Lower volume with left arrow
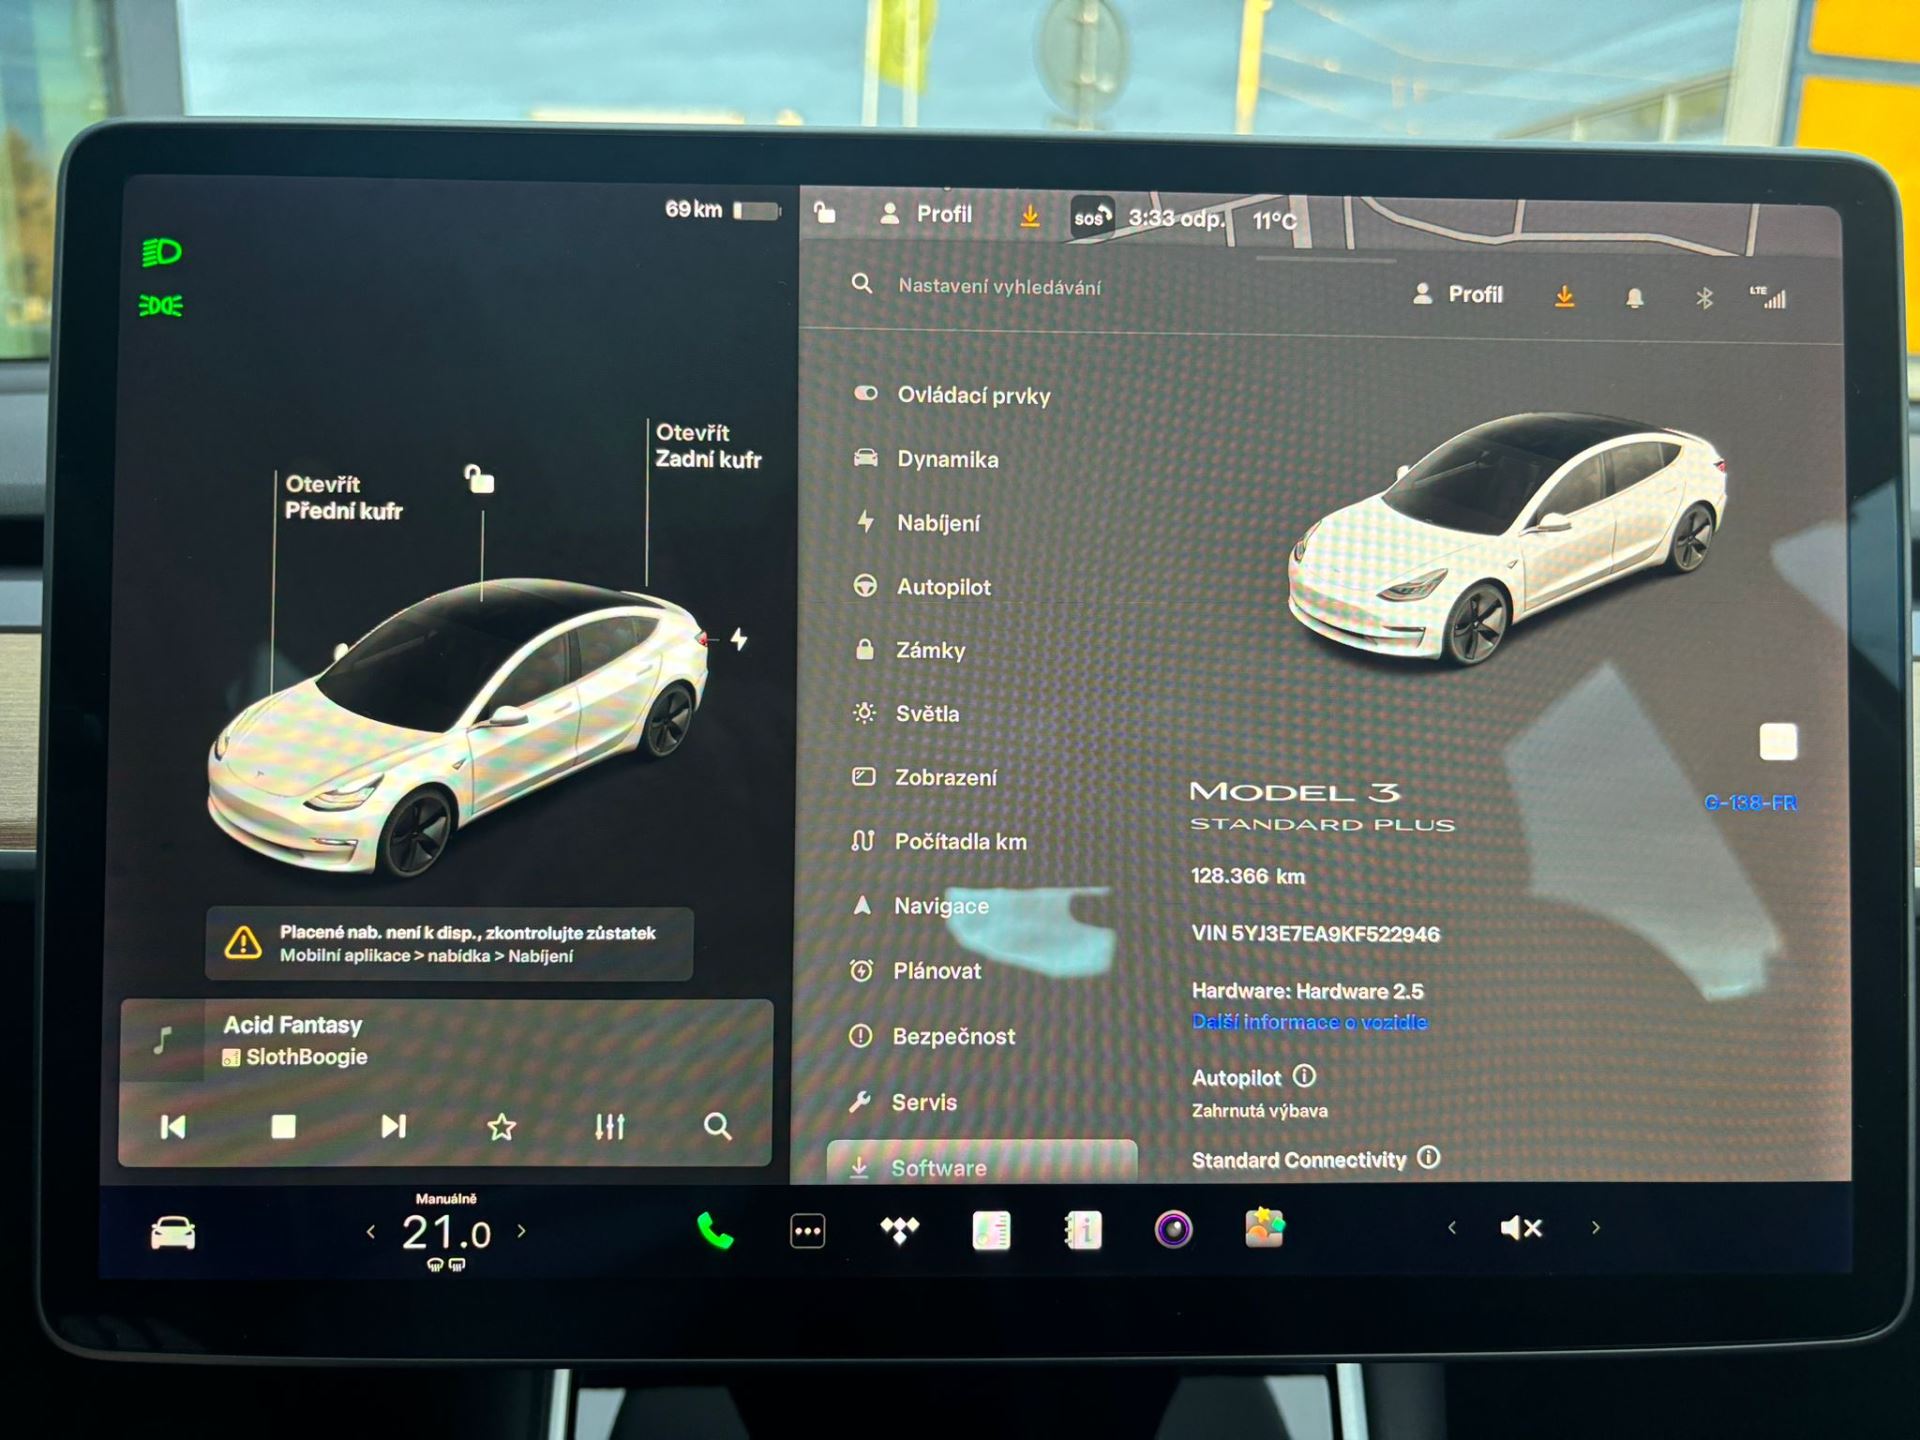This screenshot has height=1440, width=1920. click(1451, 1227)
